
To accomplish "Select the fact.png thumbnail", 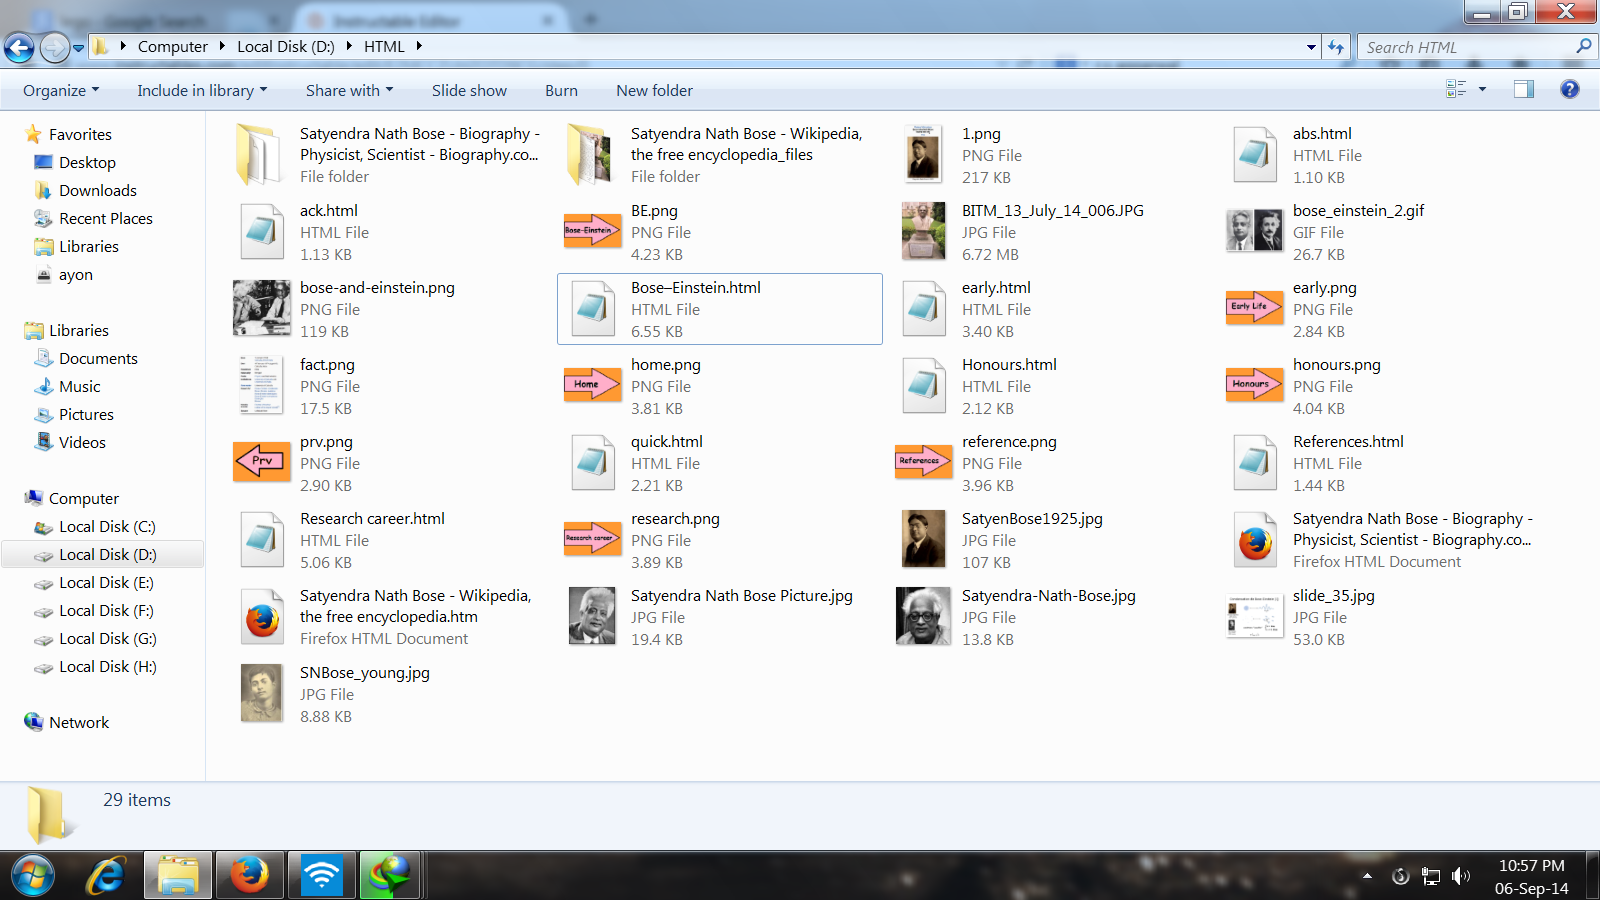I will tap(261, 385).
